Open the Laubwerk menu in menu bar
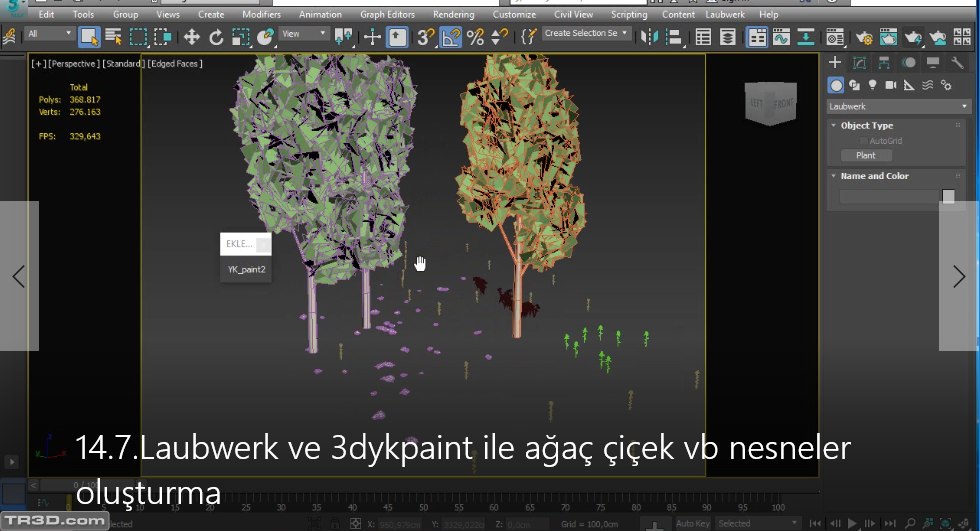This screenshot has width=980, height=531. (725, 15)
